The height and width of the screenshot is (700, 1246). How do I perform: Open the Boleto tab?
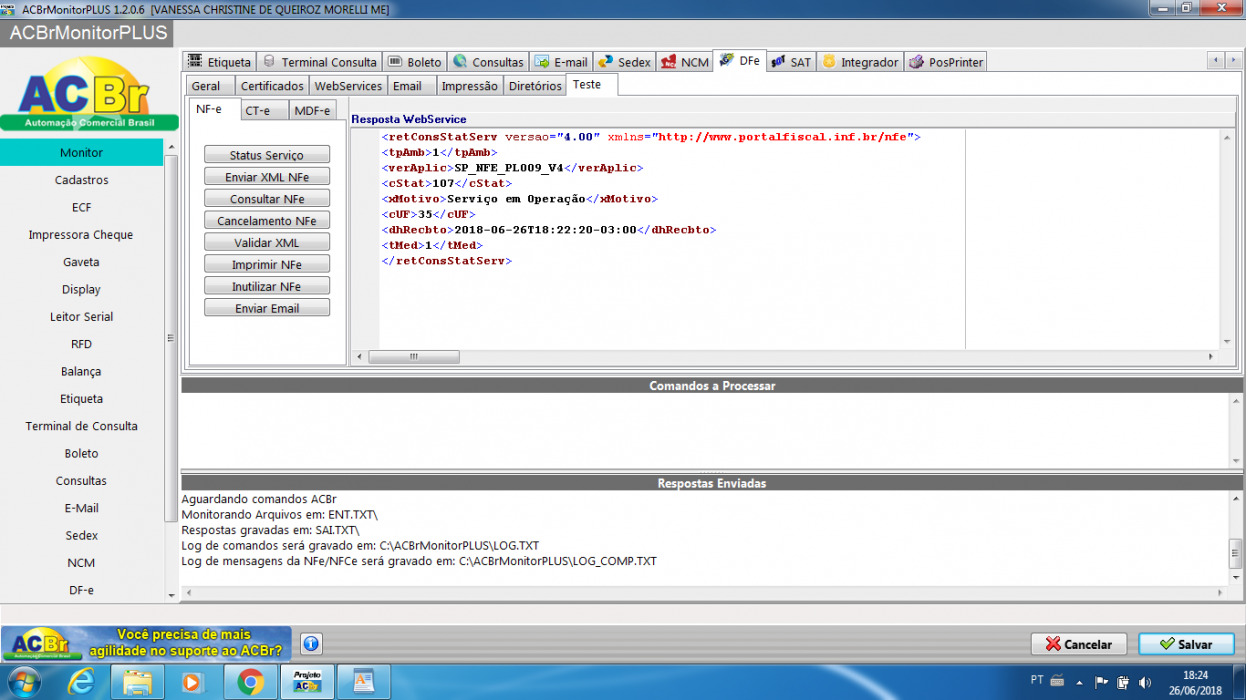pyautogui.click(x=415, y=62)
